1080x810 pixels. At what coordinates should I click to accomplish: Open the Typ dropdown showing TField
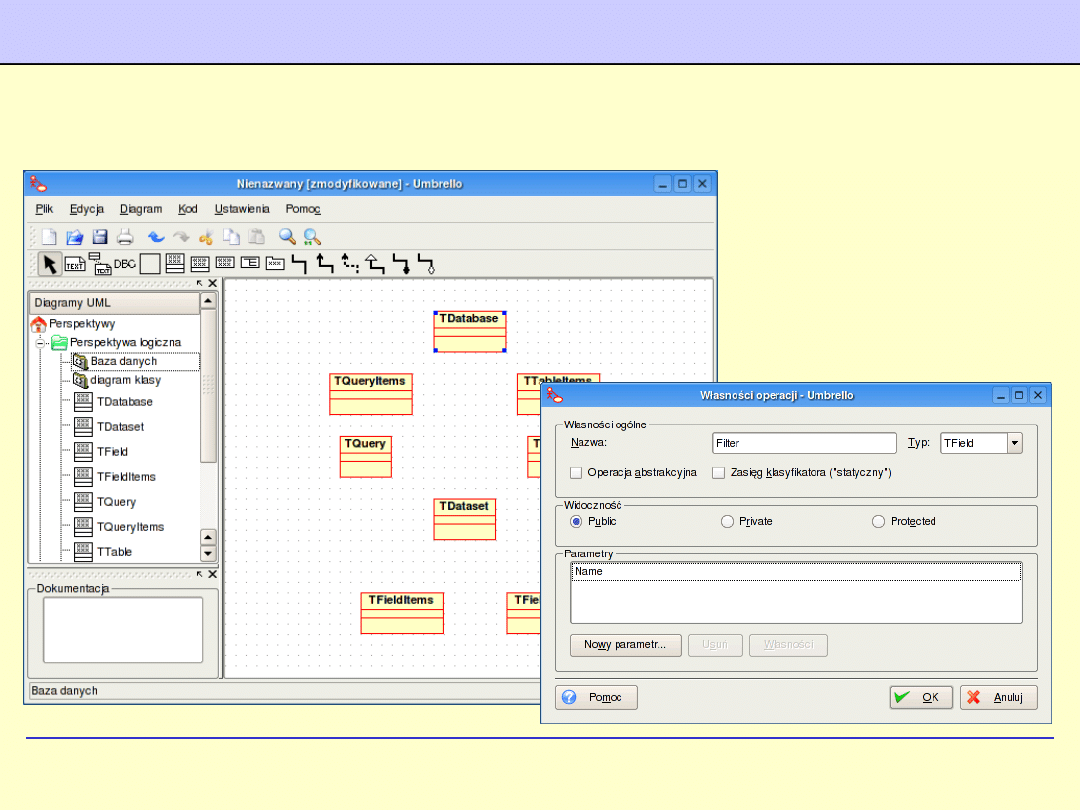click(1014, 443)
